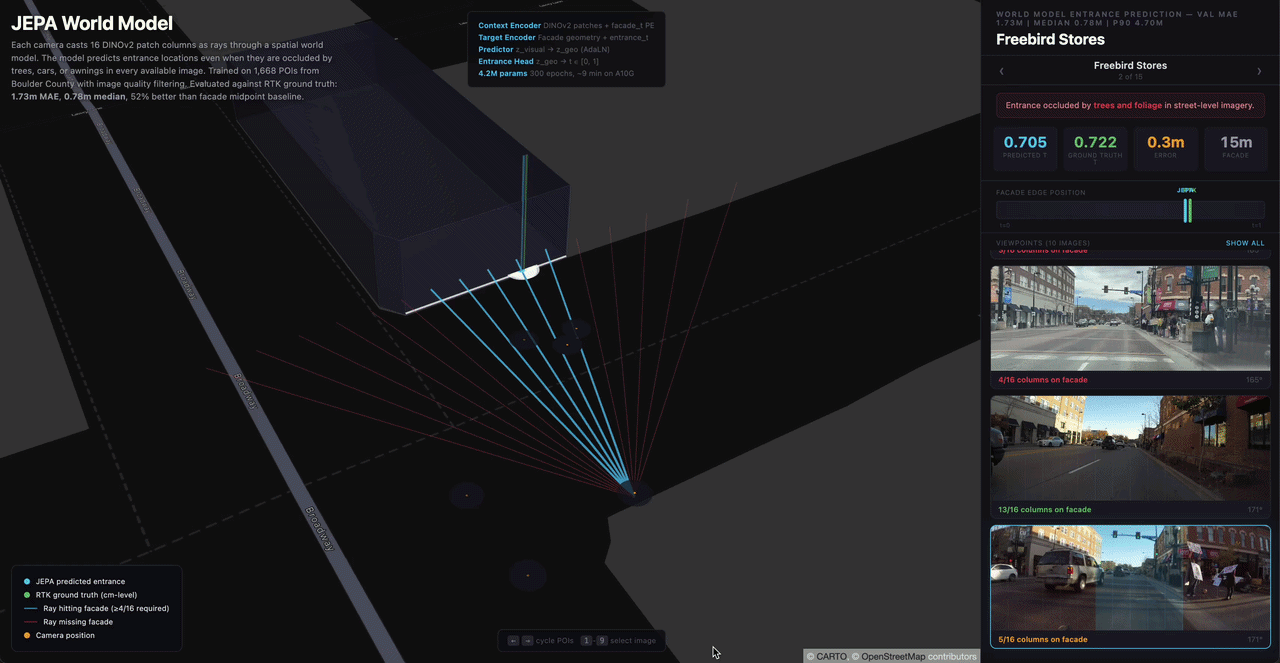Click the entrance marker on the building facade

coord(523,271)
